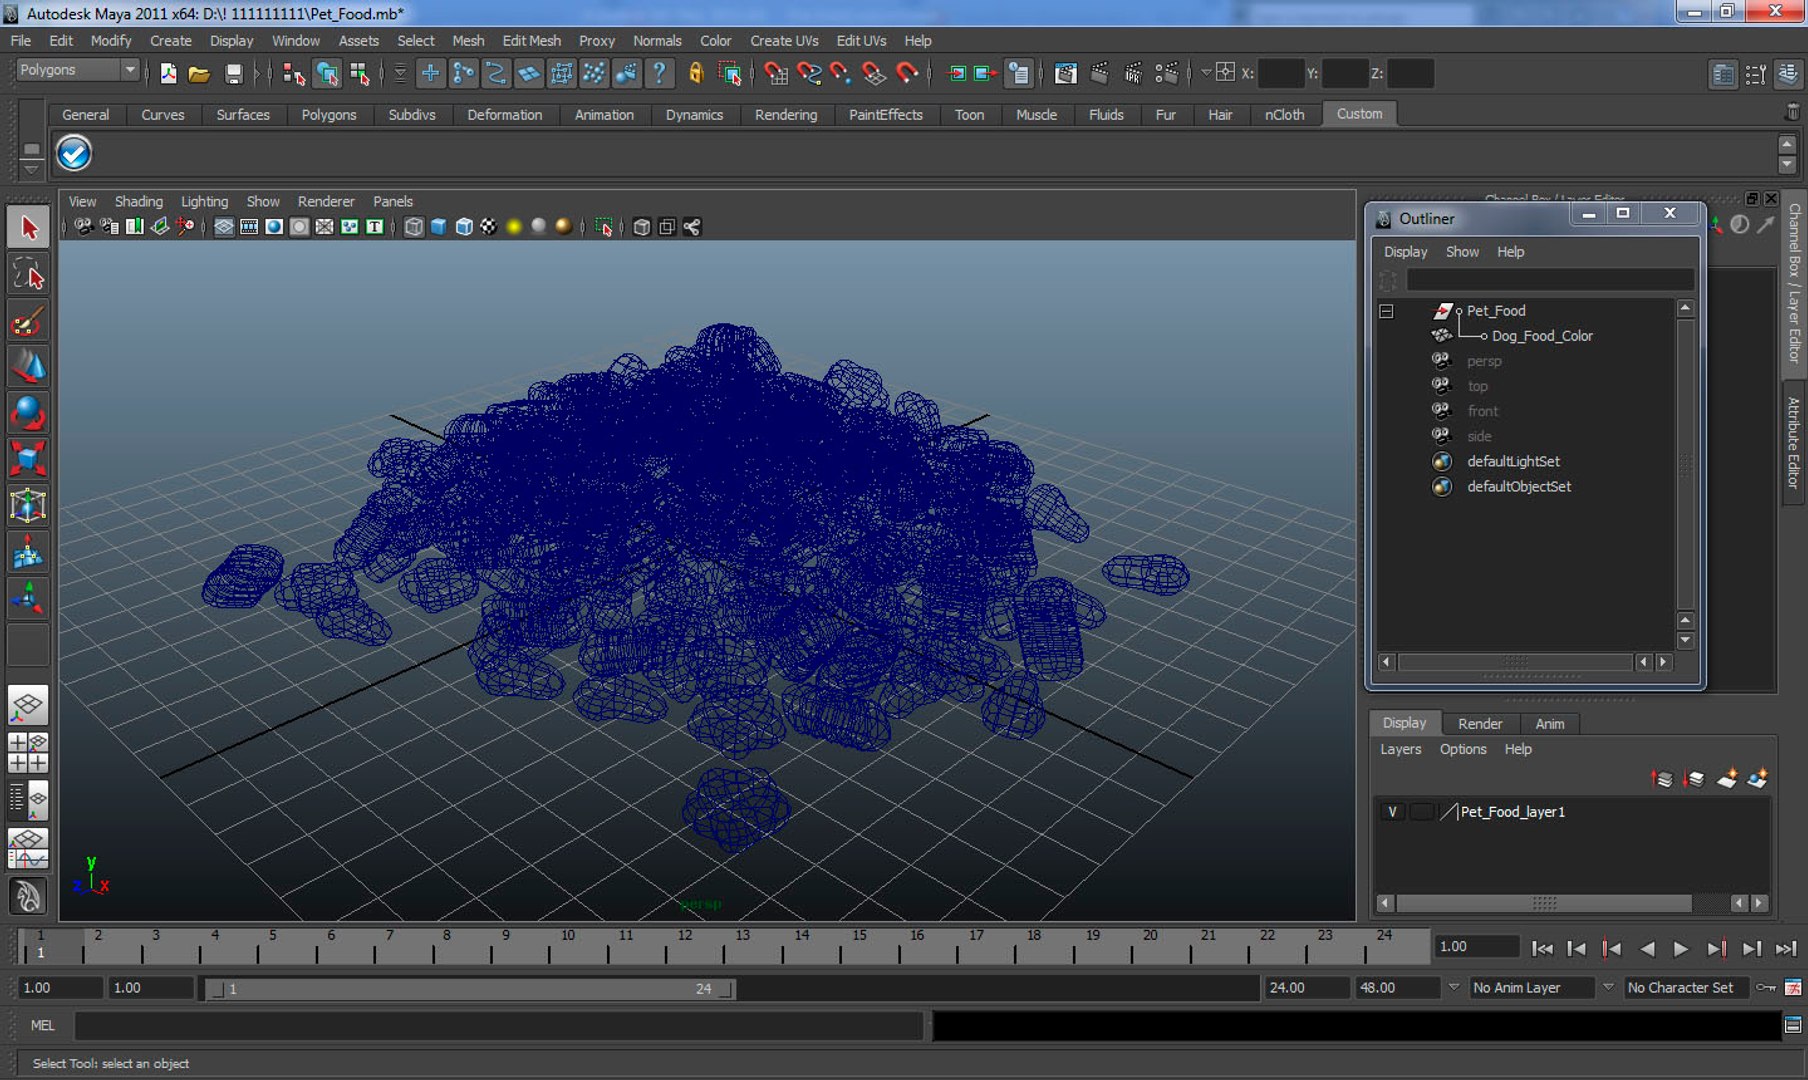Image resolution: width=1808 pixels, height=1080 pixels.
Task: Choose the Paint Selection tool
Action: click(28, 321)
